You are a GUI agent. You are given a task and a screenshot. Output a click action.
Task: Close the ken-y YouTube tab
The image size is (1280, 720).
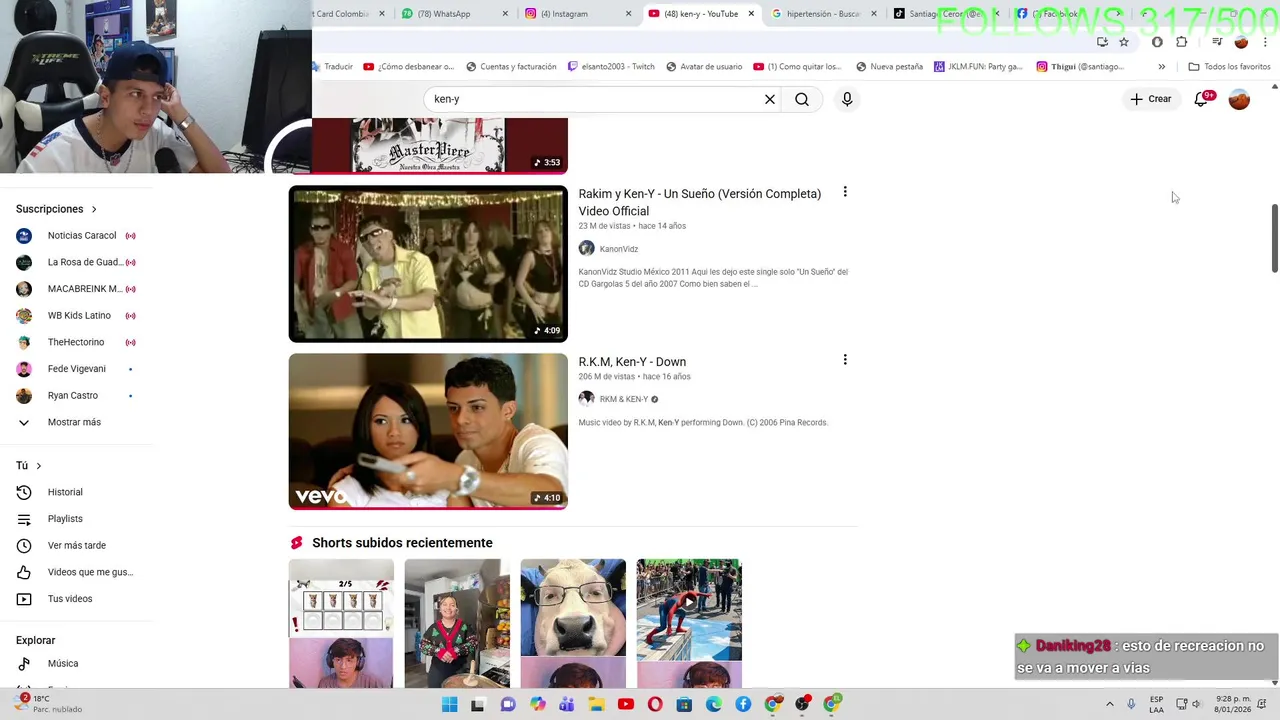point(751,14)
